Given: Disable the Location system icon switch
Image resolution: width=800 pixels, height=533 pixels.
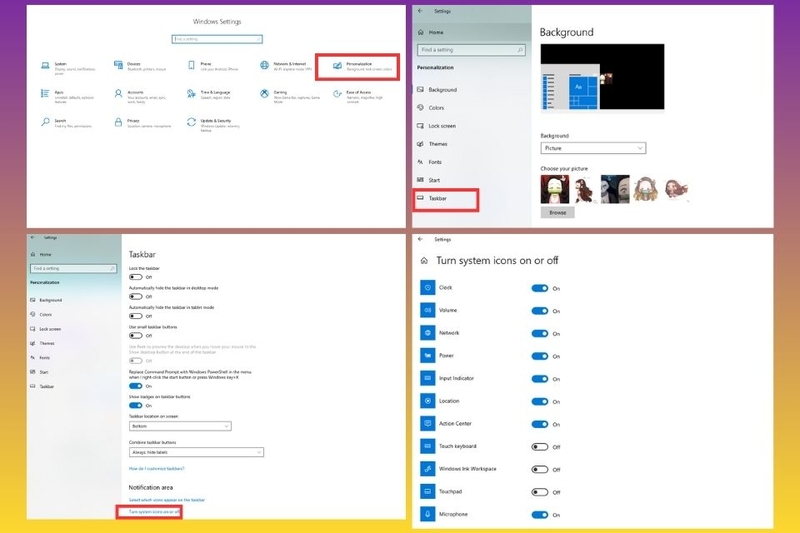Looking at the screenshot, I should (x=540, y=401).
